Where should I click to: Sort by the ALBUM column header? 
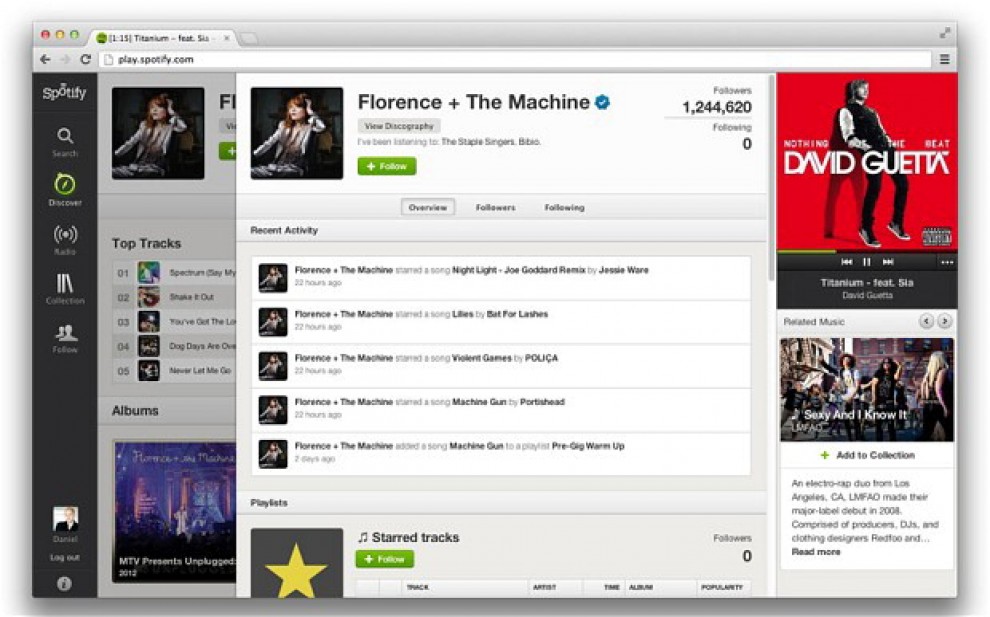click(x=641, y=587)
